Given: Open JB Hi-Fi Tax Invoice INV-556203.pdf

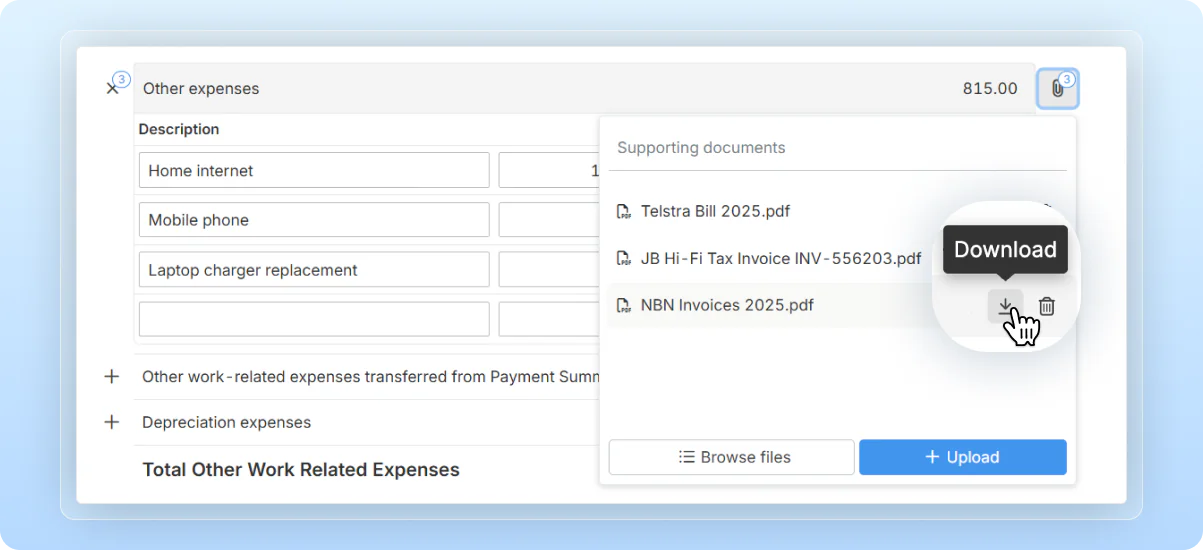Looking at the screenshot, I should click(781, 258).
